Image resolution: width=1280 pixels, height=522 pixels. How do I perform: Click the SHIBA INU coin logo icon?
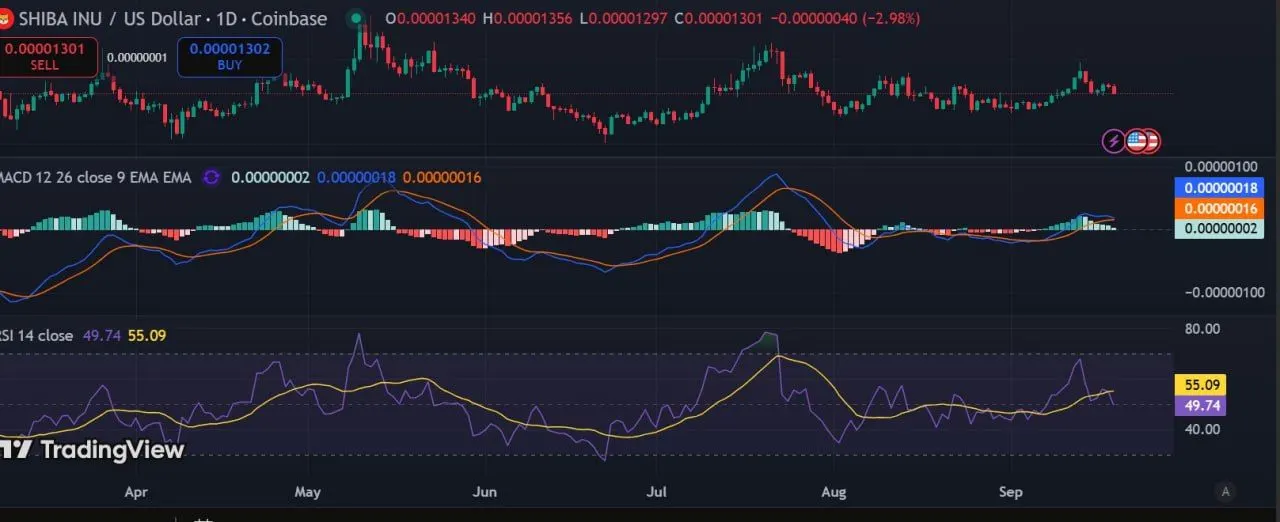coord(5,18)
